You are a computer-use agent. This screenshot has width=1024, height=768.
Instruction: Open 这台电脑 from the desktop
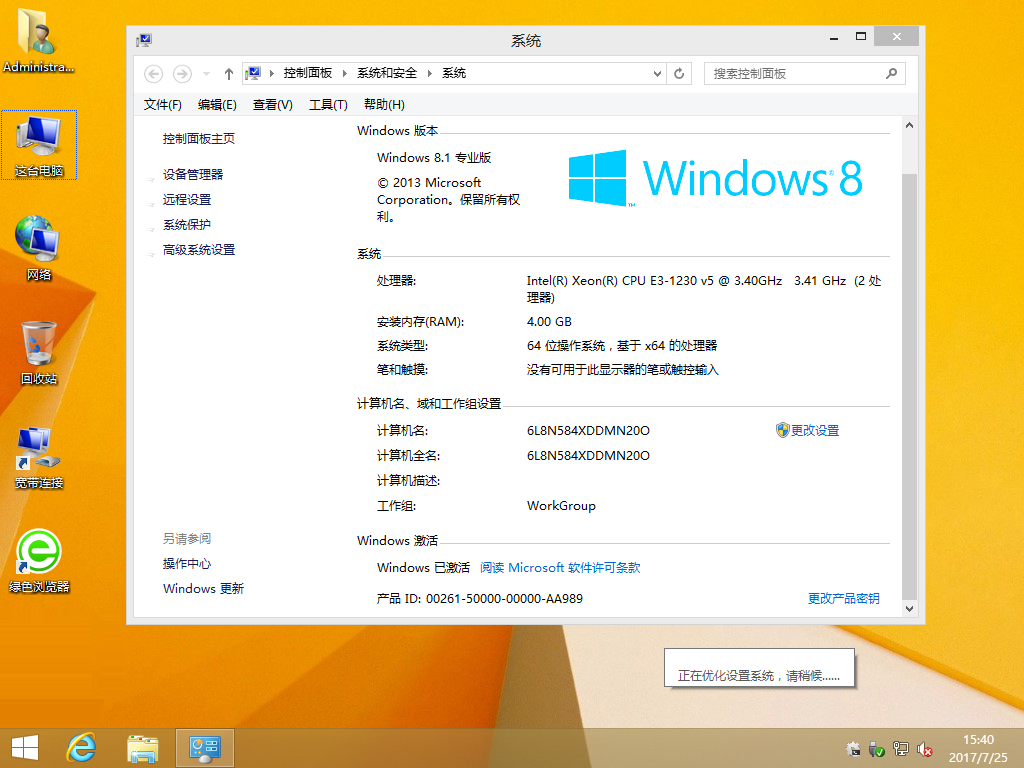(38, 140)
